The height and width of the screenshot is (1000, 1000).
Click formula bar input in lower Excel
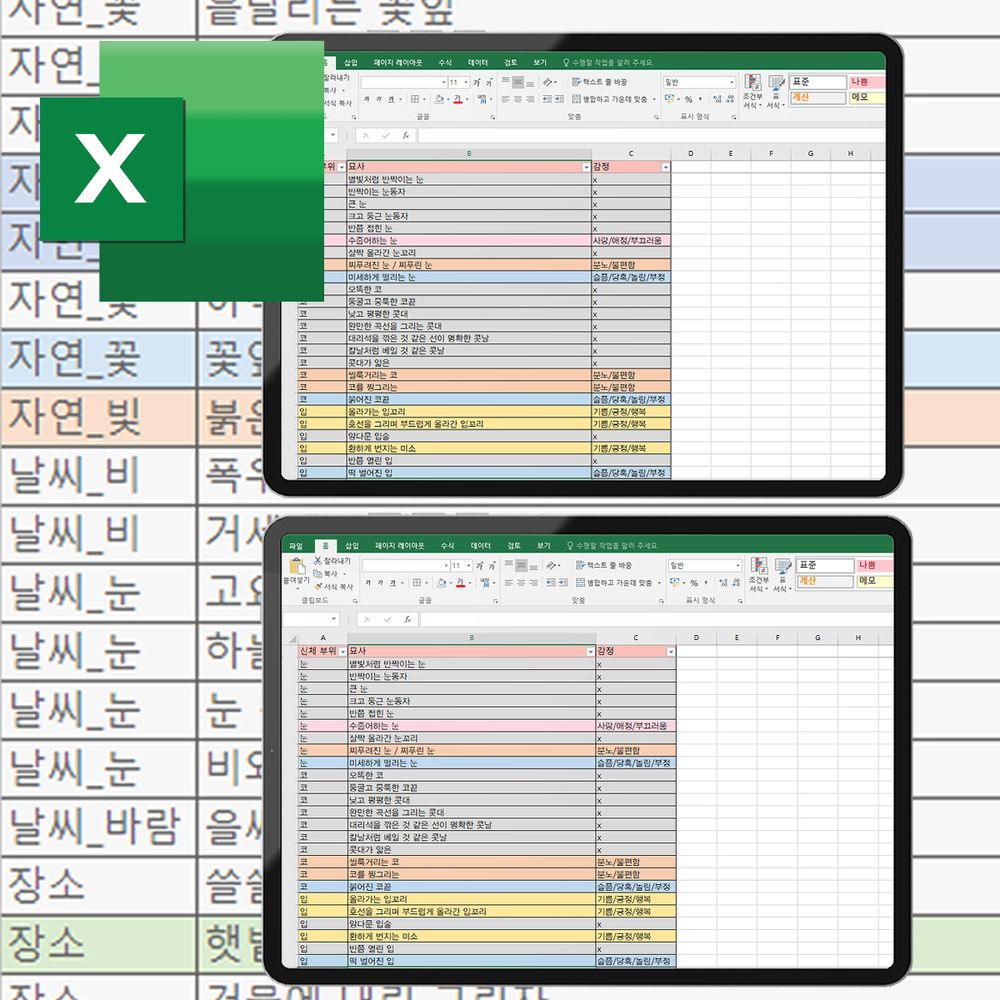tap(656, 619)
